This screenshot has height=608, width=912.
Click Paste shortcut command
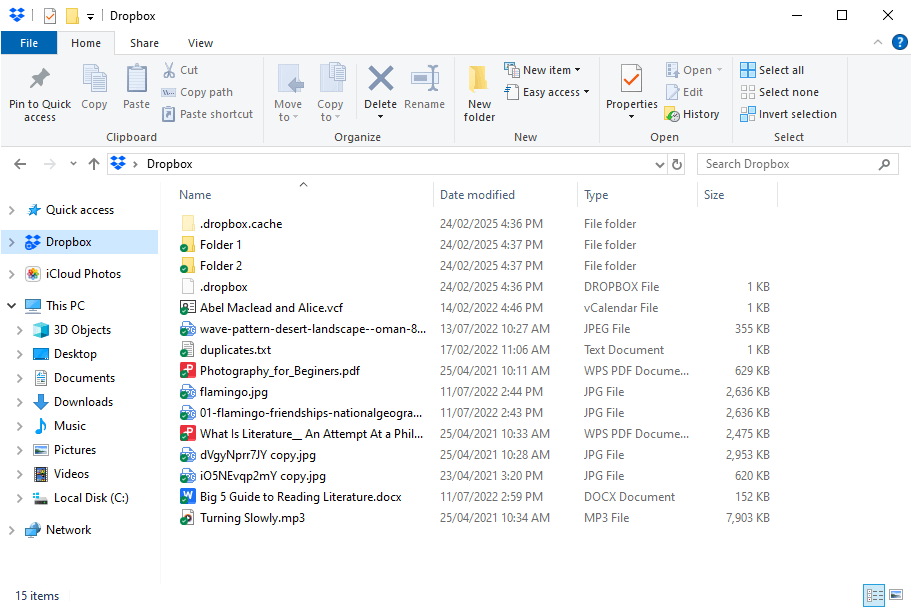(x=208, y=114)
